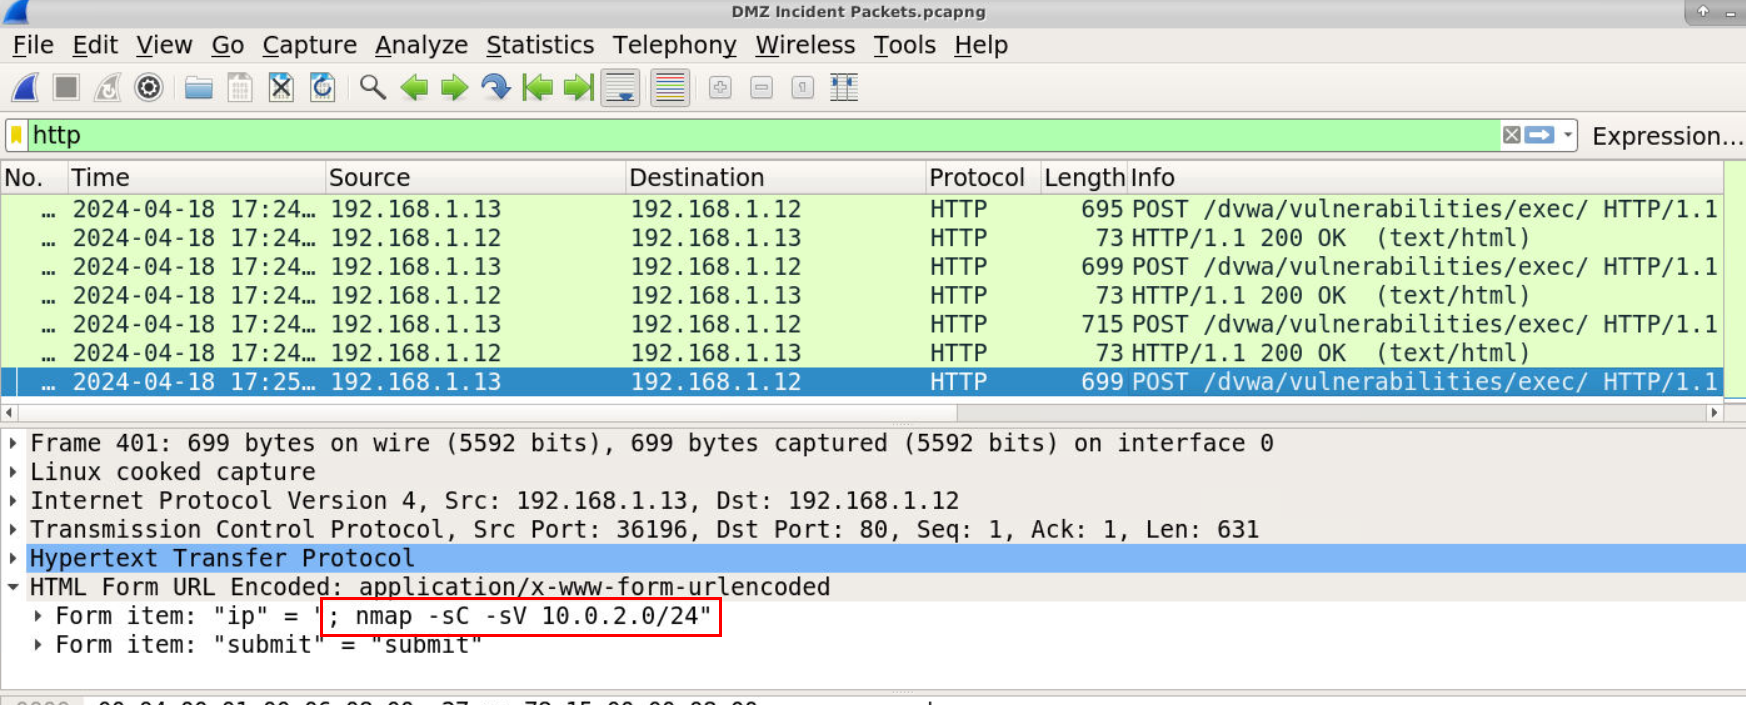Open the Edit menu
Image resolution: width=1746 pixels, height=705 pixels.
click(95, 45)
